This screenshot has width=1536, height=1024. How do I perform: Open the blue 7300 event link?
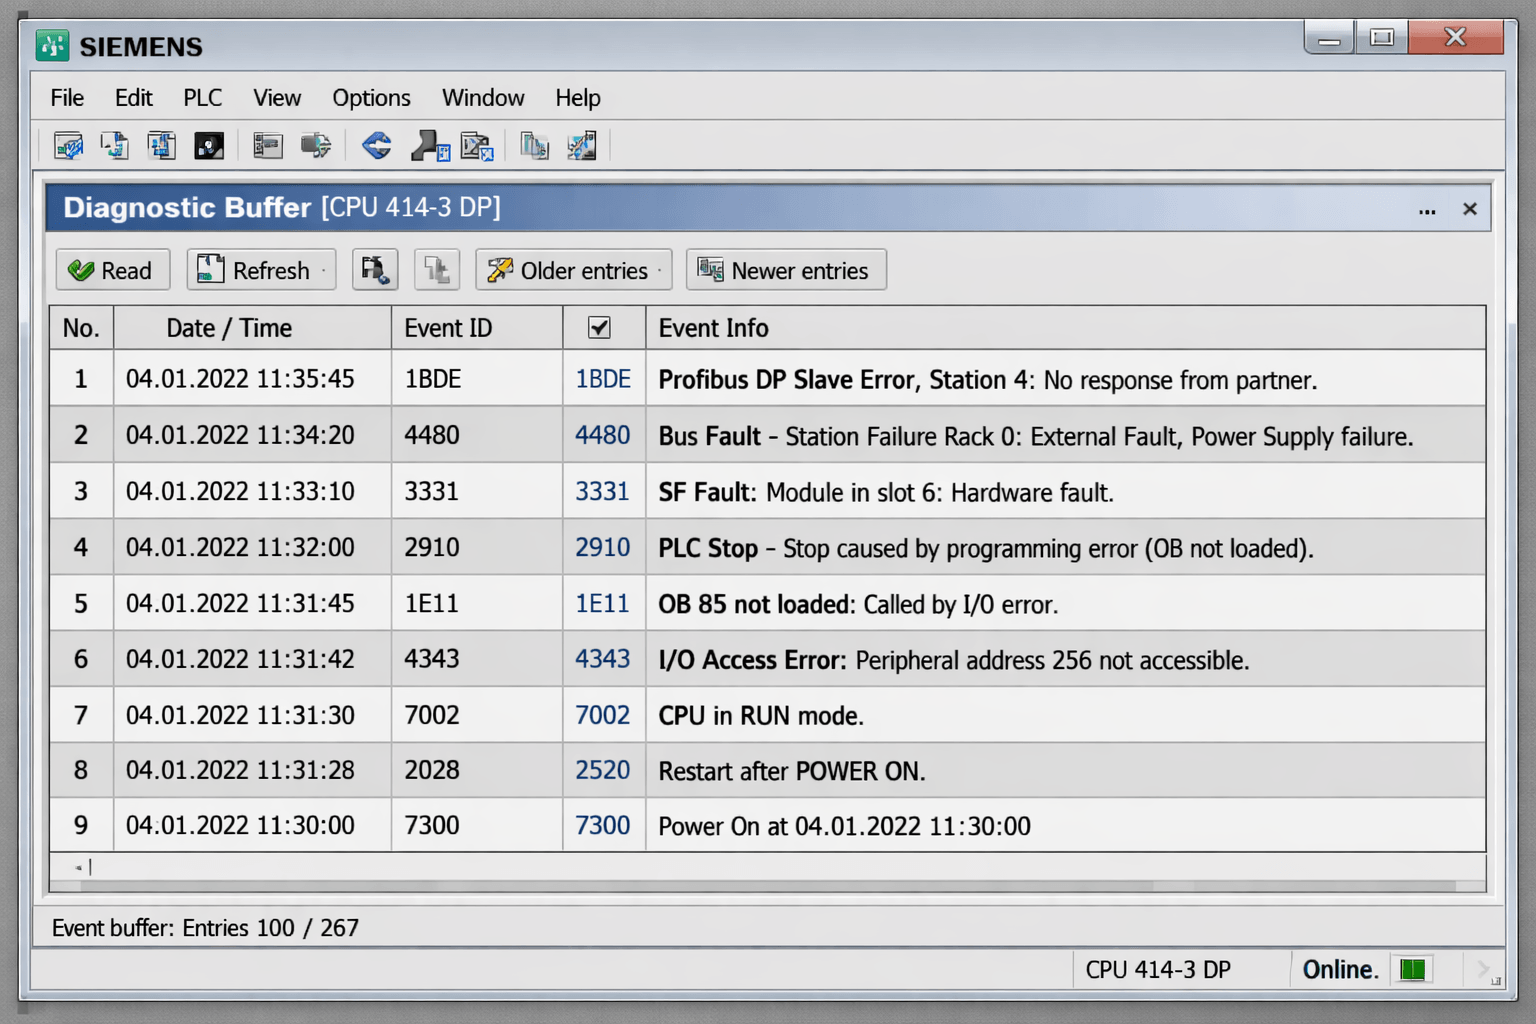point(602,825)
